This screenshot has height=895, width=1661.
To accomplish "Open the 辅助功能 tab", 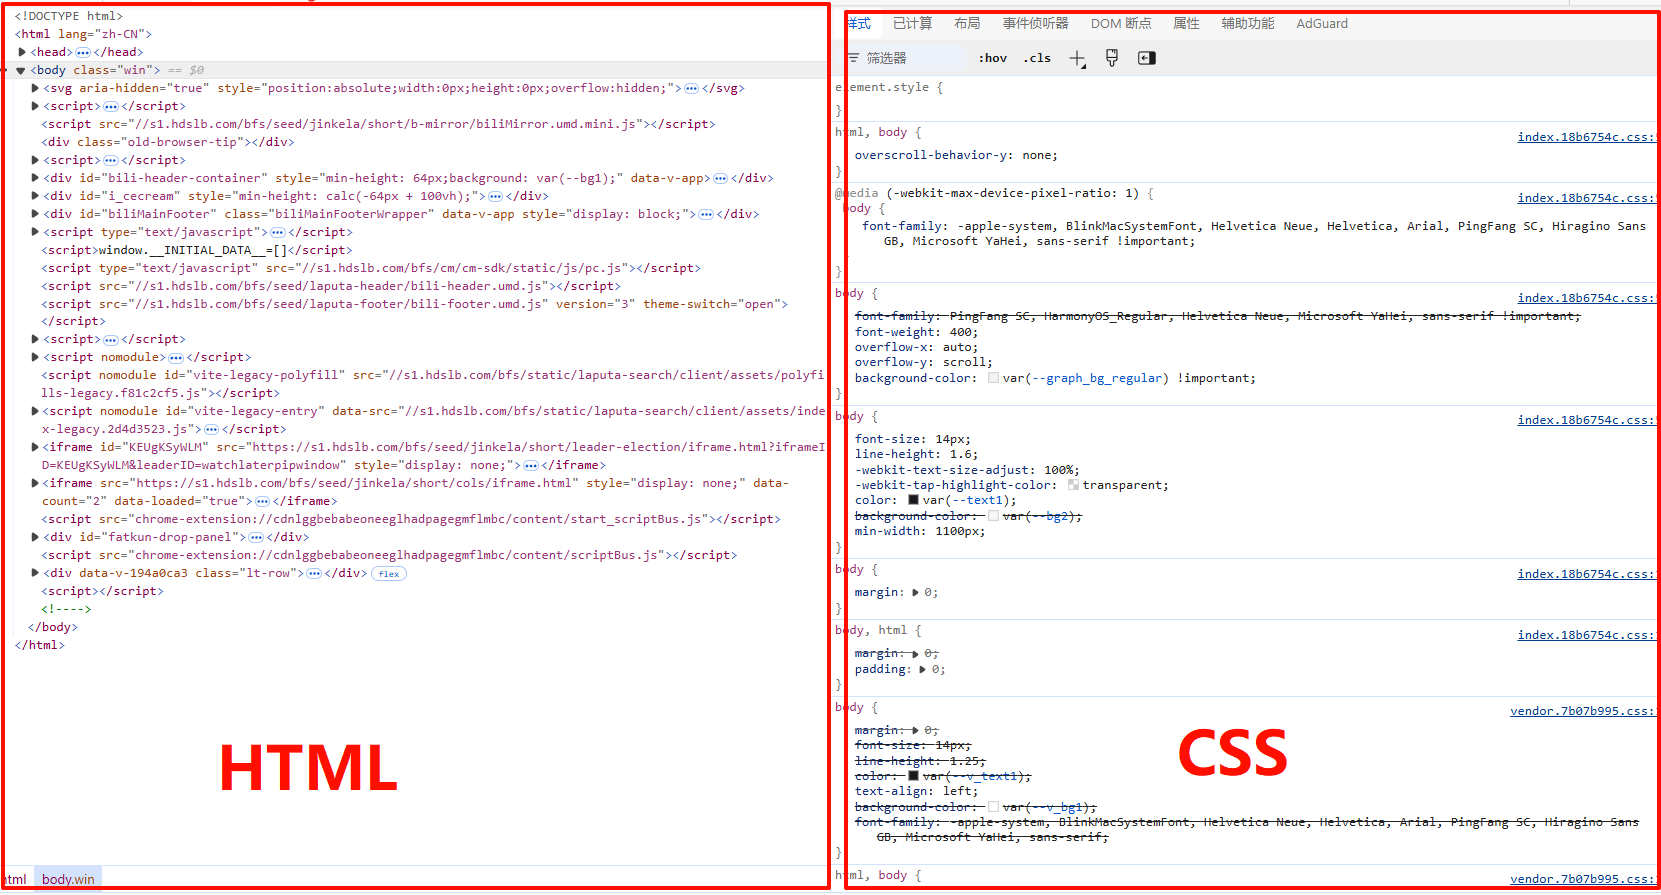I will [1247, 23].
